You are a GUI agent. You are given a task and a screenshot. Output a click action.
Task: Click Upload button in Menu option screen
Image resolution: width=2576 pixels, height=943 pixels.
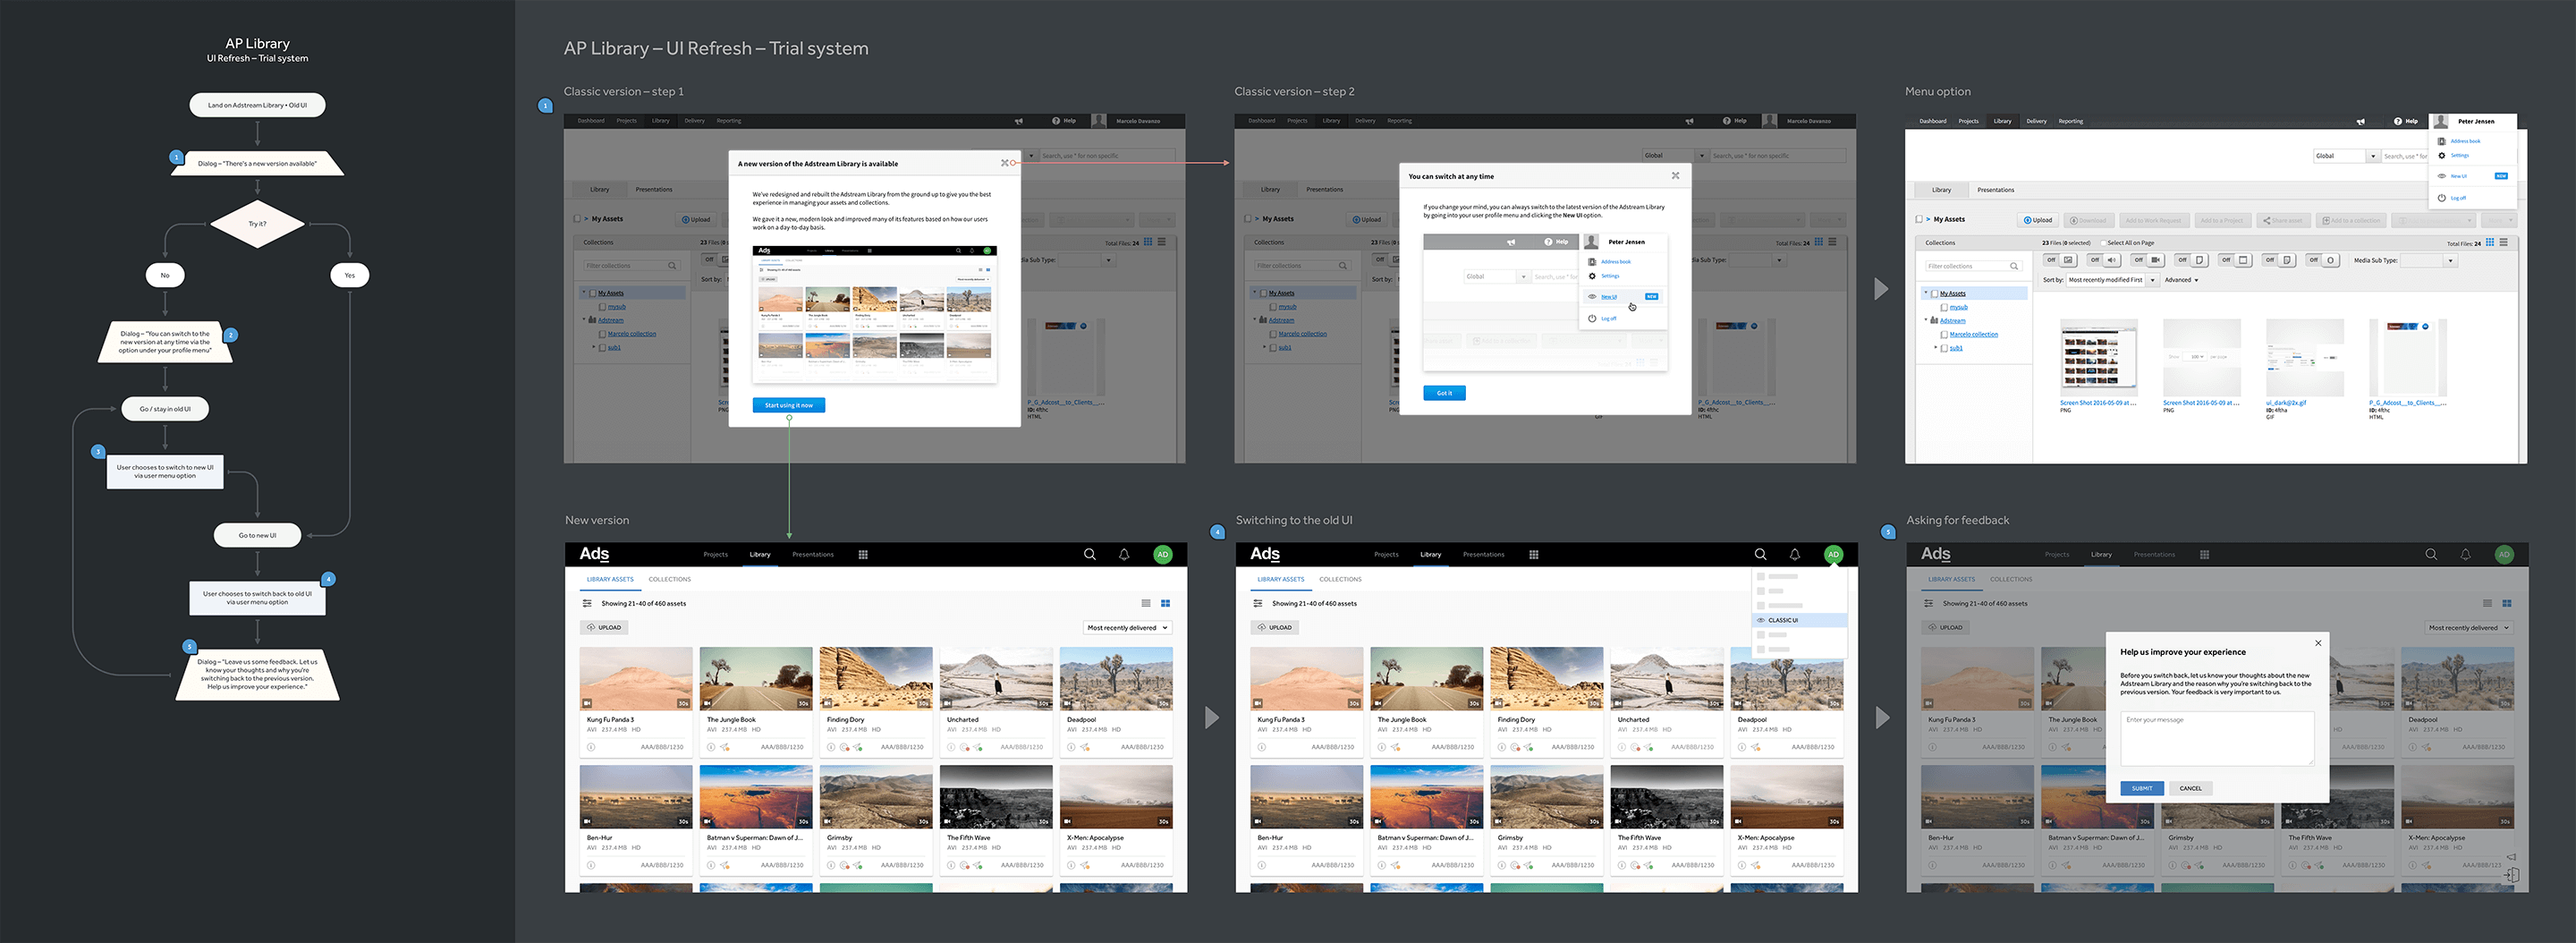click(x=2038, y=220)
